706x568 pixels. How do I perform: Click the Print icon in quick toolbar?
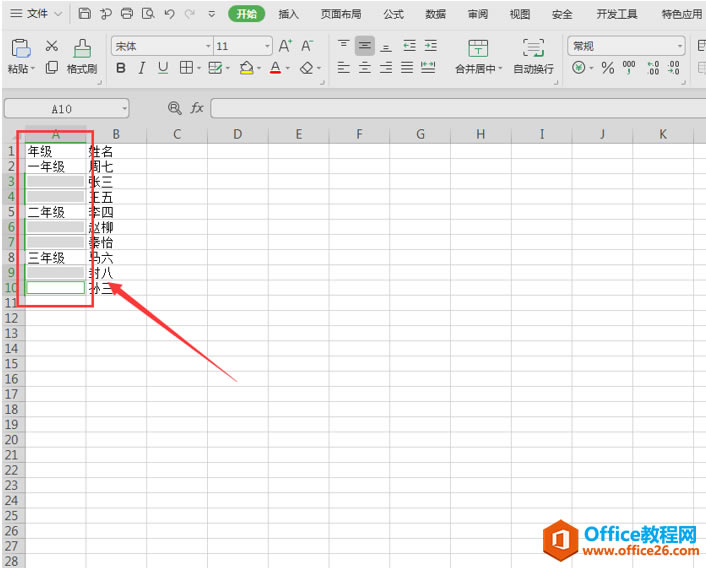coord(127,14)
